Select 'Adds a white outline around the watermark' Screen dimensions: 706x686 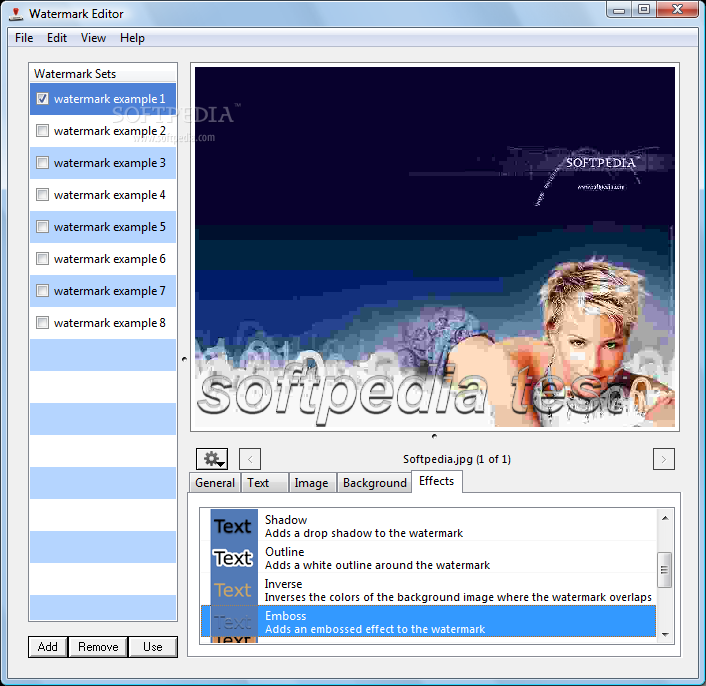pos(377,565)
